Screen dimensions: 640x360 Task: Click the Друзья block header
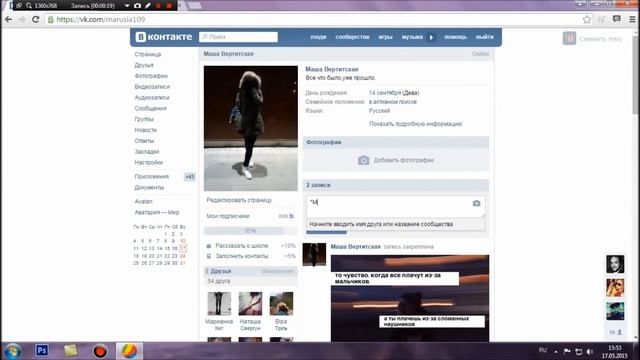click(x=251, y=271)
